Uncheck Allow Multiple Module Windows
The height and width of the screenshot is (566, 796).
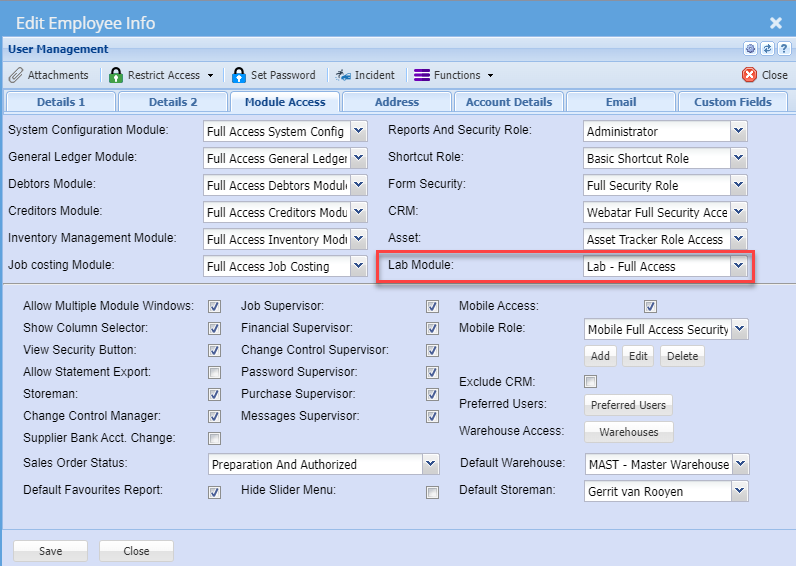tap(214, 306)
